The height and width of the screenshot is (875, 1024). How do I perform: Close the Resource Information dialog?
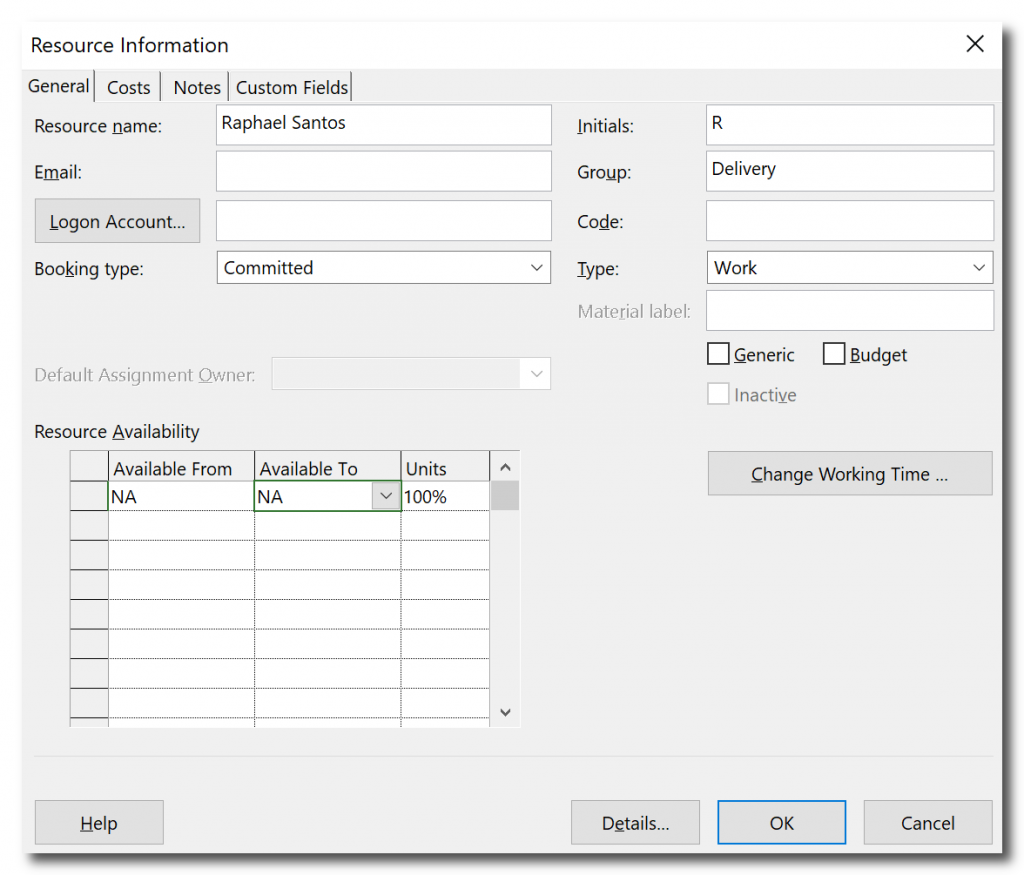[974, 44]
